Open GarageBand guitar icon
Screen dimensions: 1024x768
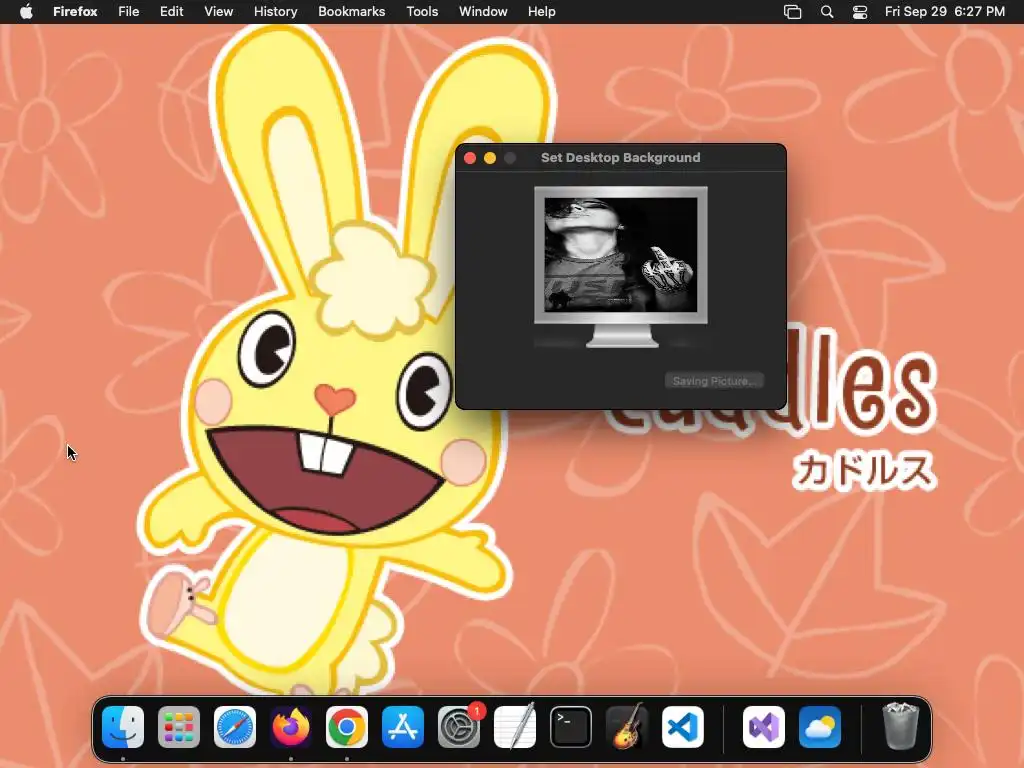click(627, 727)
